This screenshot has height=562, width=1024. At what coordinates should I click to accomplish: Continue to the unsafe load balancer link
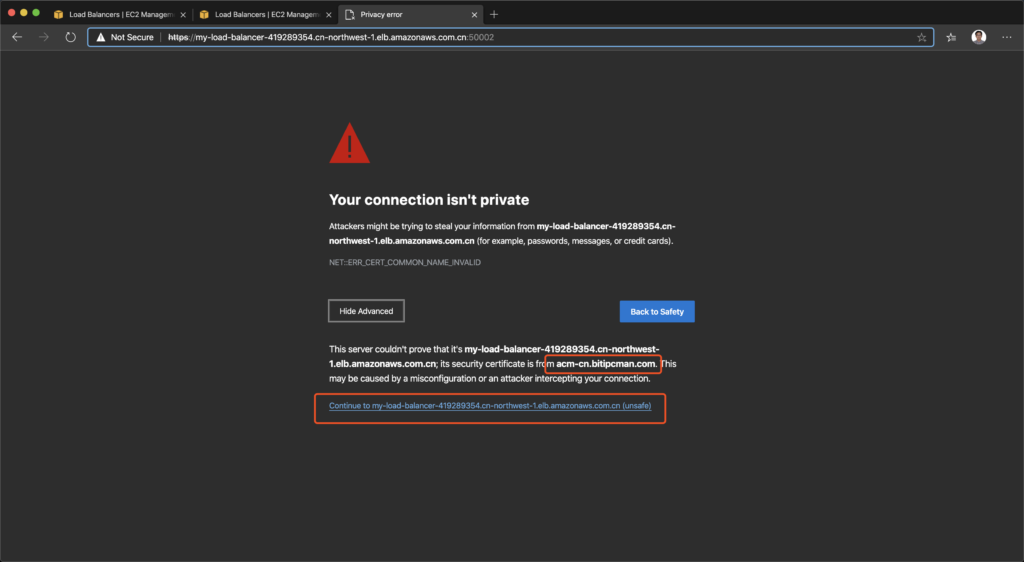pos(490,406)
